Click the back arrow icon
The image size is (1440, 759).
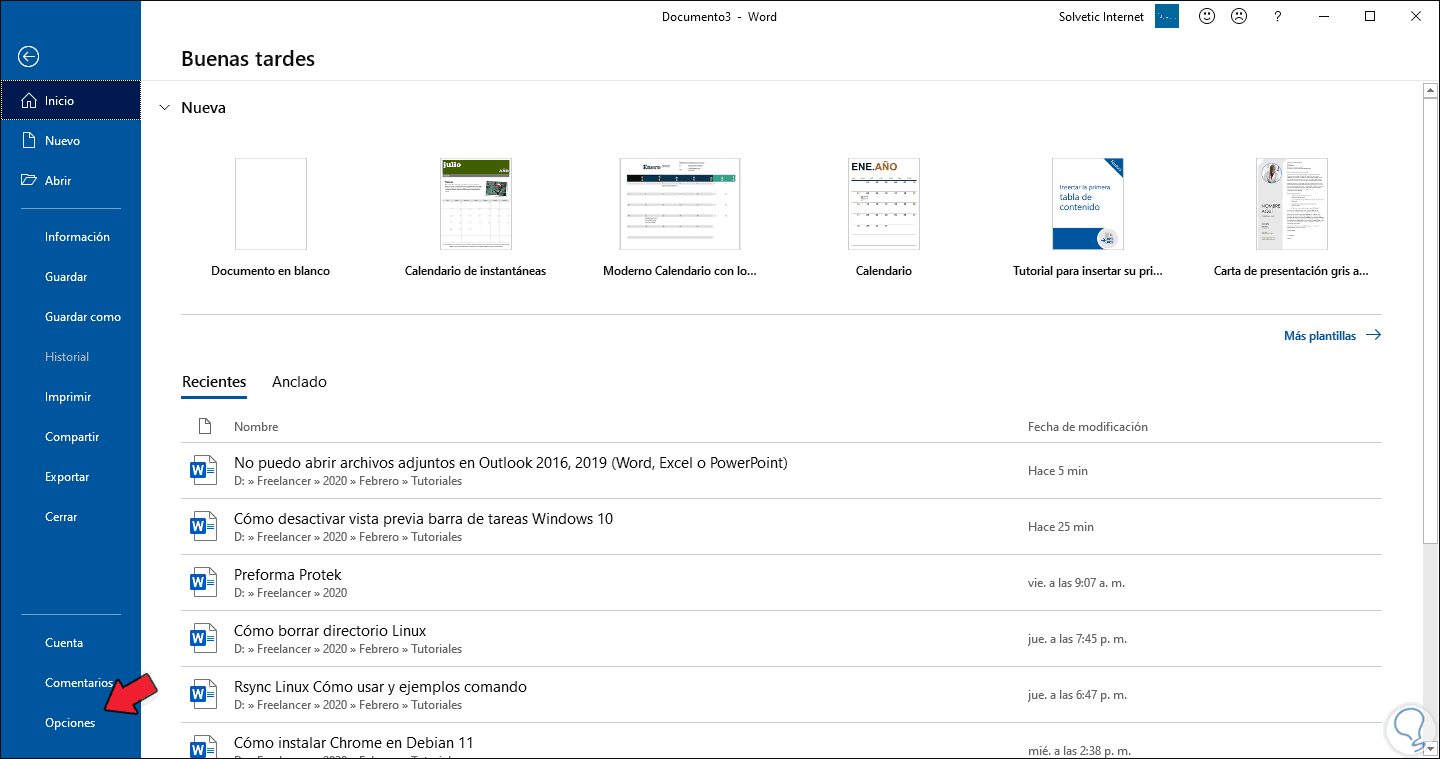point(28,57)
